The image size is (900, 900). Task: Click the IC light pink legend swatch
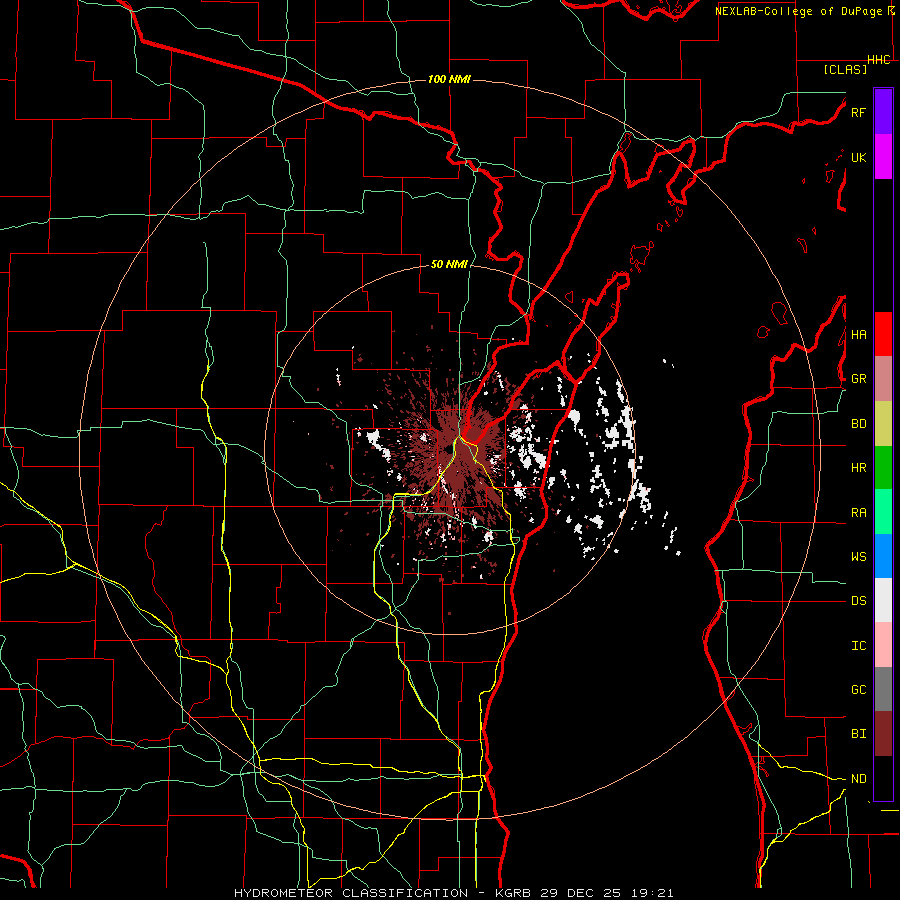883,645
